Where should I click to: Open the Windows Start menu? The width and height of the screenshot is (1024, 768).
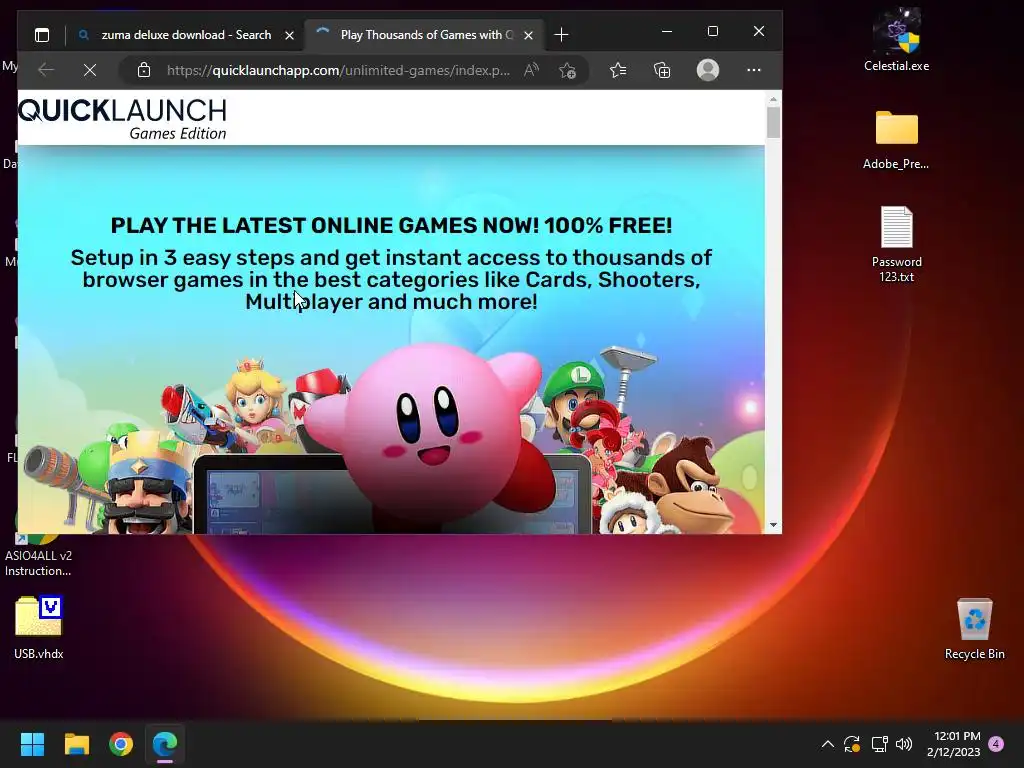[x=32, y=744]
